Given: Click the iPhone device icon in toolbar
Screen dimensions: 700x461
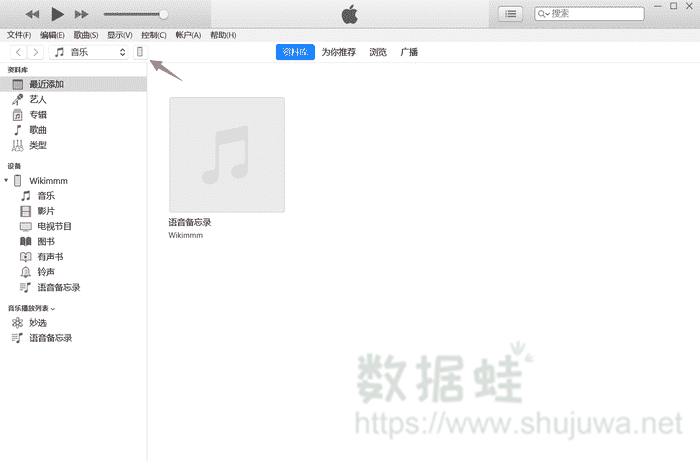Looking at the screenshot, I should (x=140, y=52).
